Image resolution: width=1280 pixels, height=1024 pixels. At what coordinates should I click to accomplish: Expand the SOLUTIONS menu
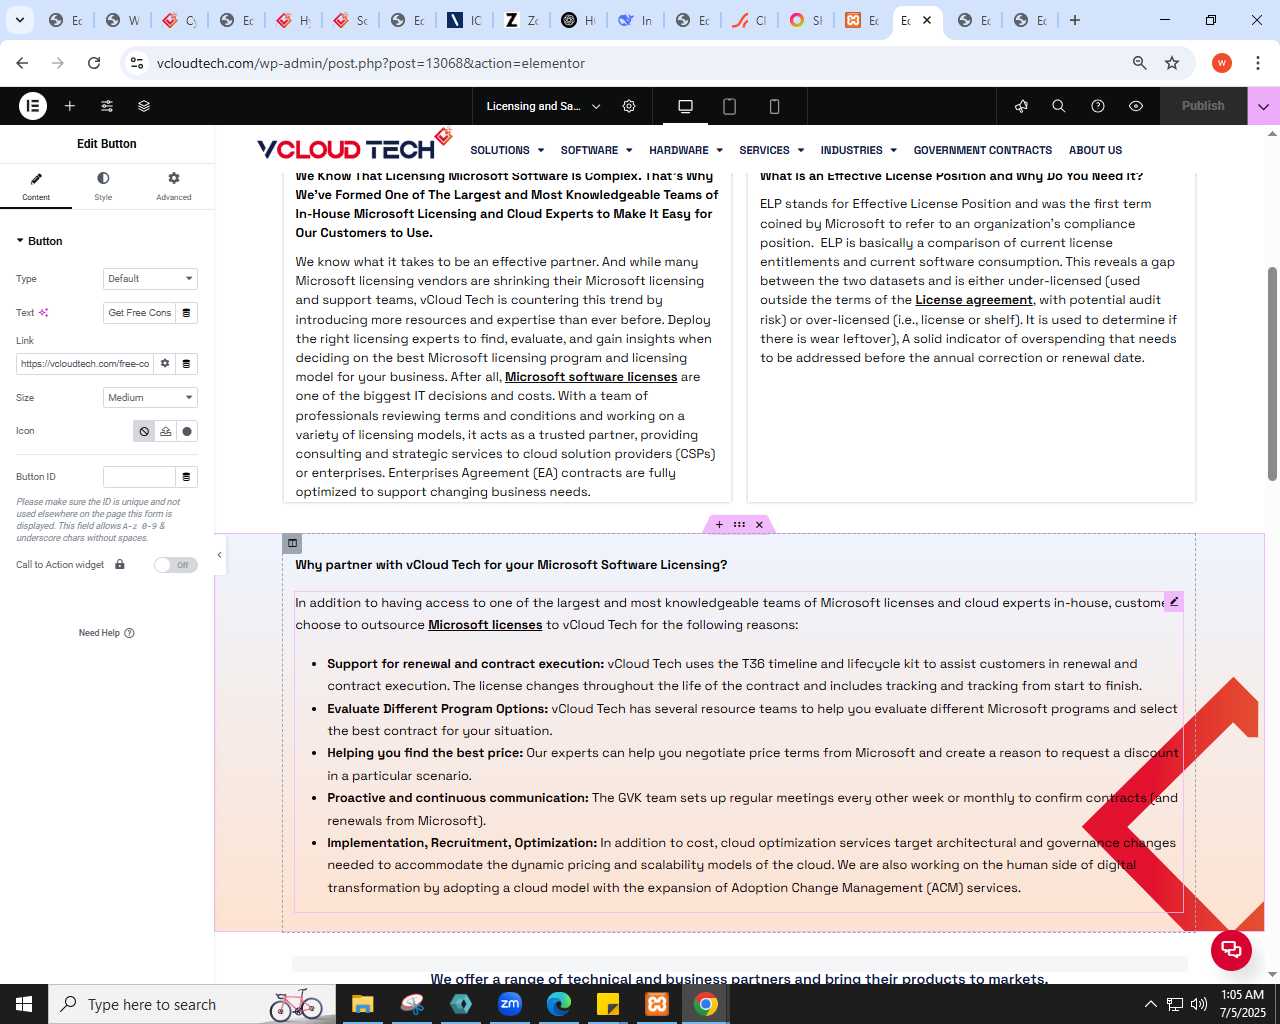(507, 150)
